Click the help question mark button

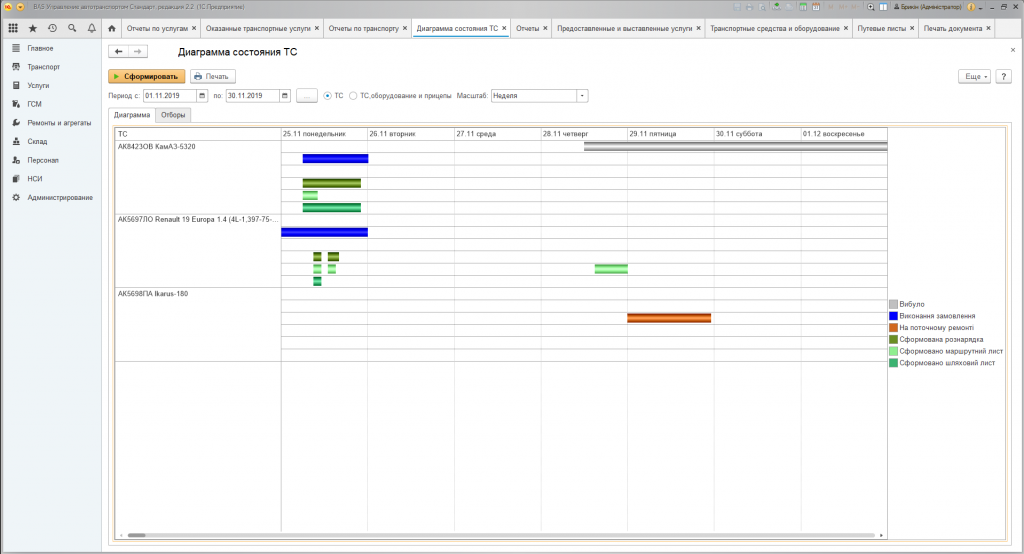point(1004,76)
